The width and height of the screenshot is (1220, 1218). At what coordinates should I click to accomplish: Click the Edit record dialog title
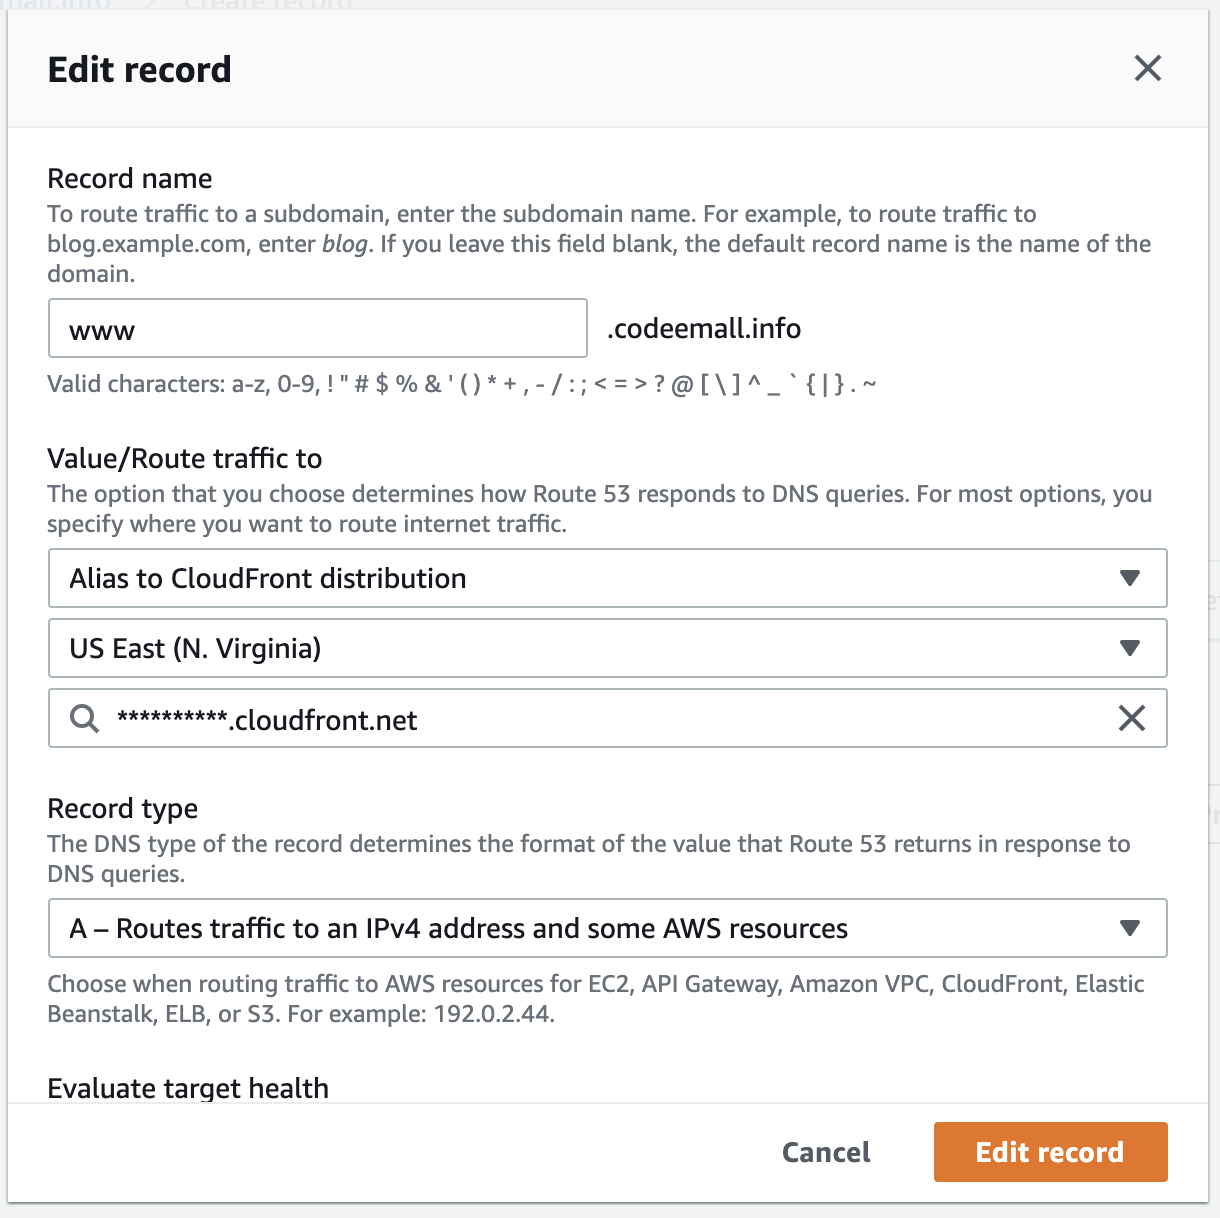coord(140,69)
